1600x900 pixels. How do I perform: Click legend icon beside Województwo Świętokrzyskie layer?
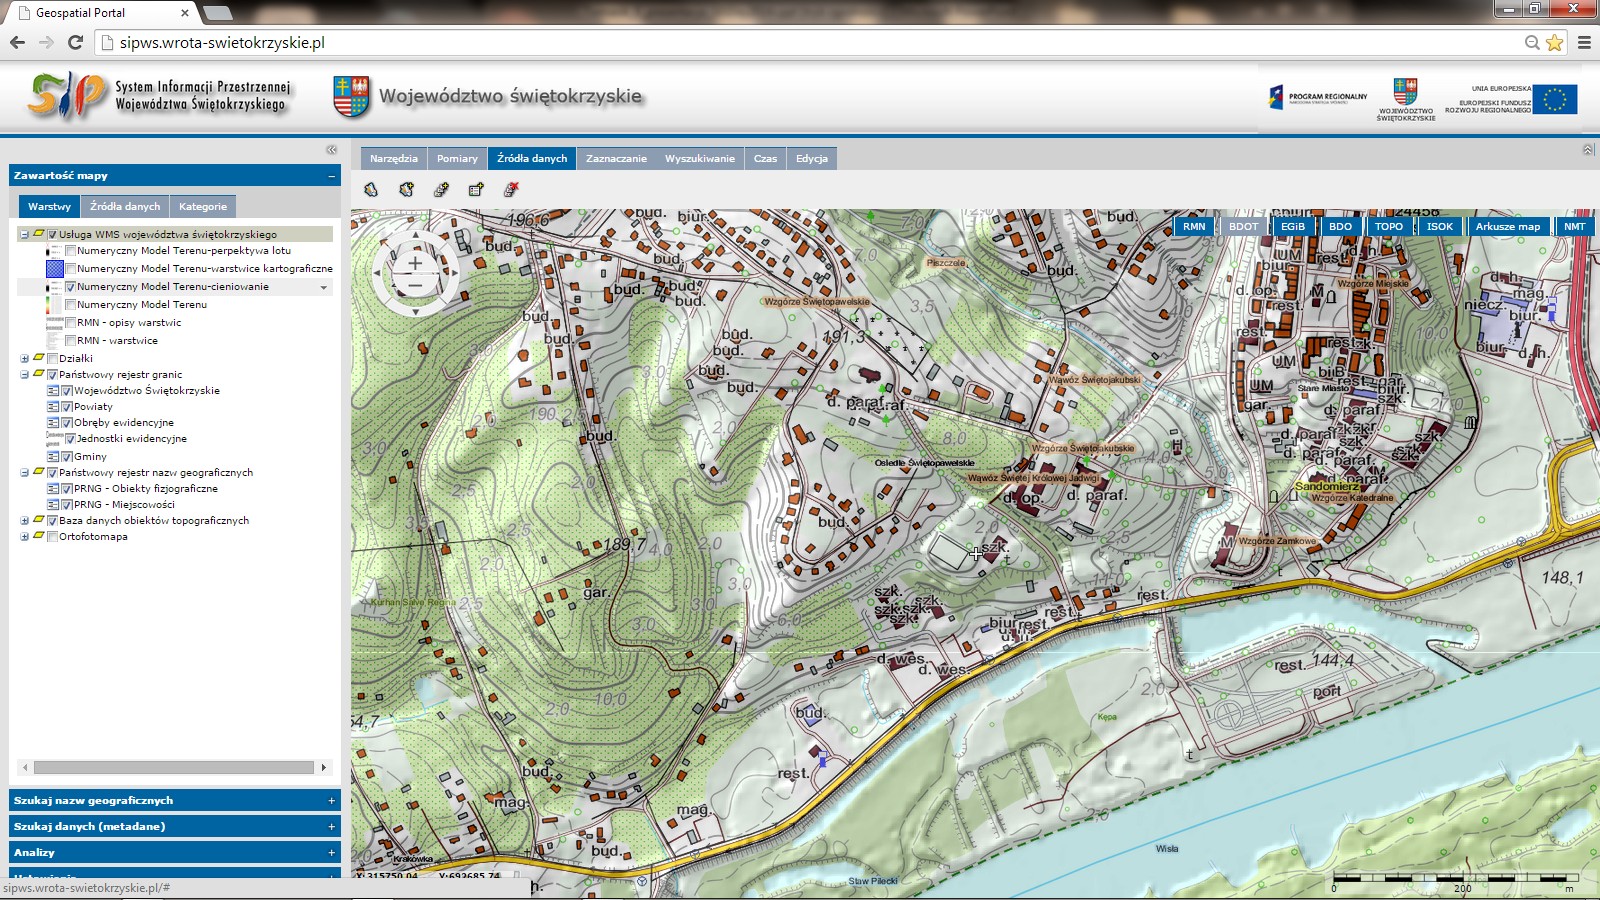[x=53, y=391]
